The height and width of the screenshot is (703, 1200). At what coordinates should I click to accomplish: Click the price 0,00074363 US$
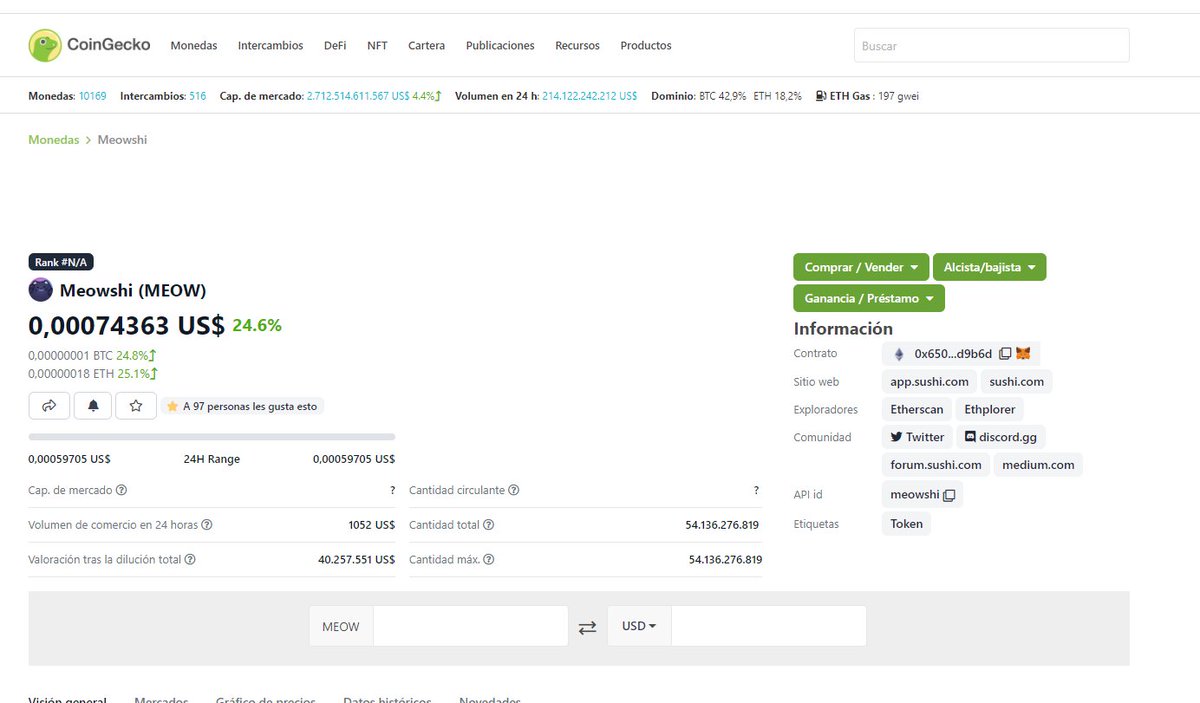126,325
